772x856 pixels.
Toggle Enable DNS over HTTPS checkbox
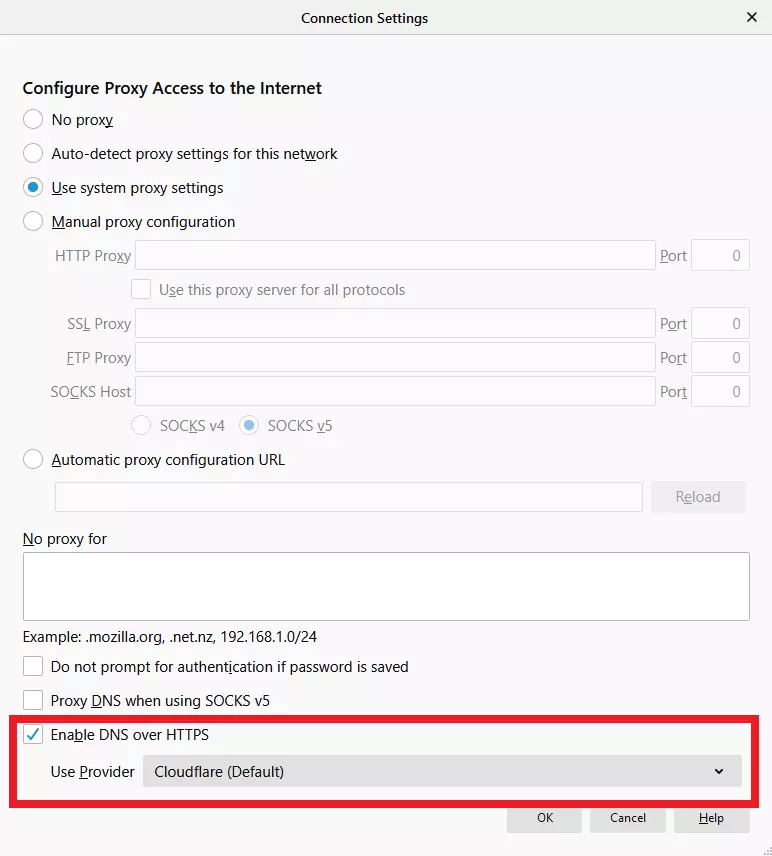coord(33,735)
